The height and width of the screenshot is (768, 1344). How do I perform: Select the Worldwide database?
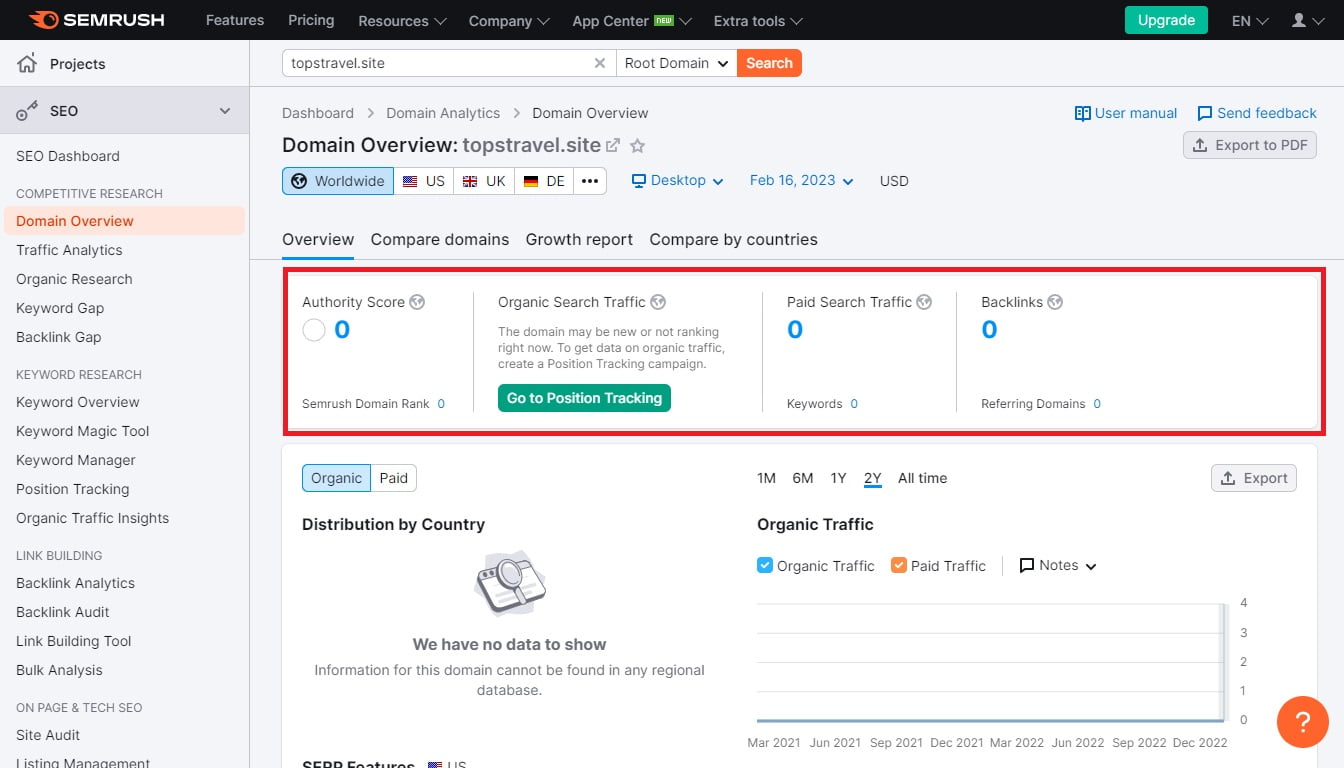point(338,181)
